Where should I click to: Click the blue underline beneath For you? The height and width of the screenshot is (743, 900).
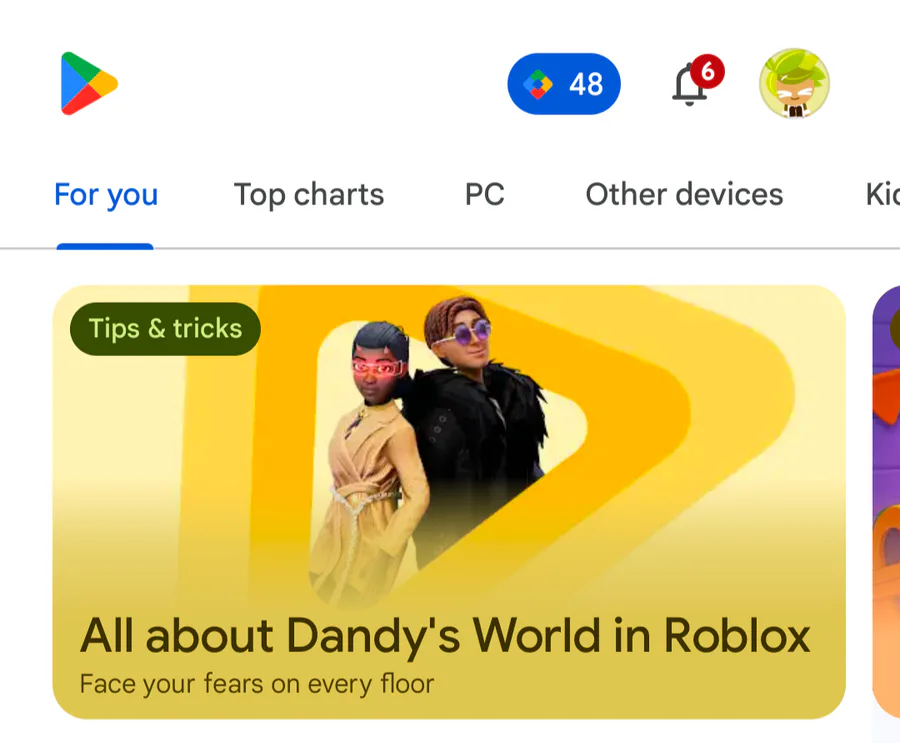[105, 246]
